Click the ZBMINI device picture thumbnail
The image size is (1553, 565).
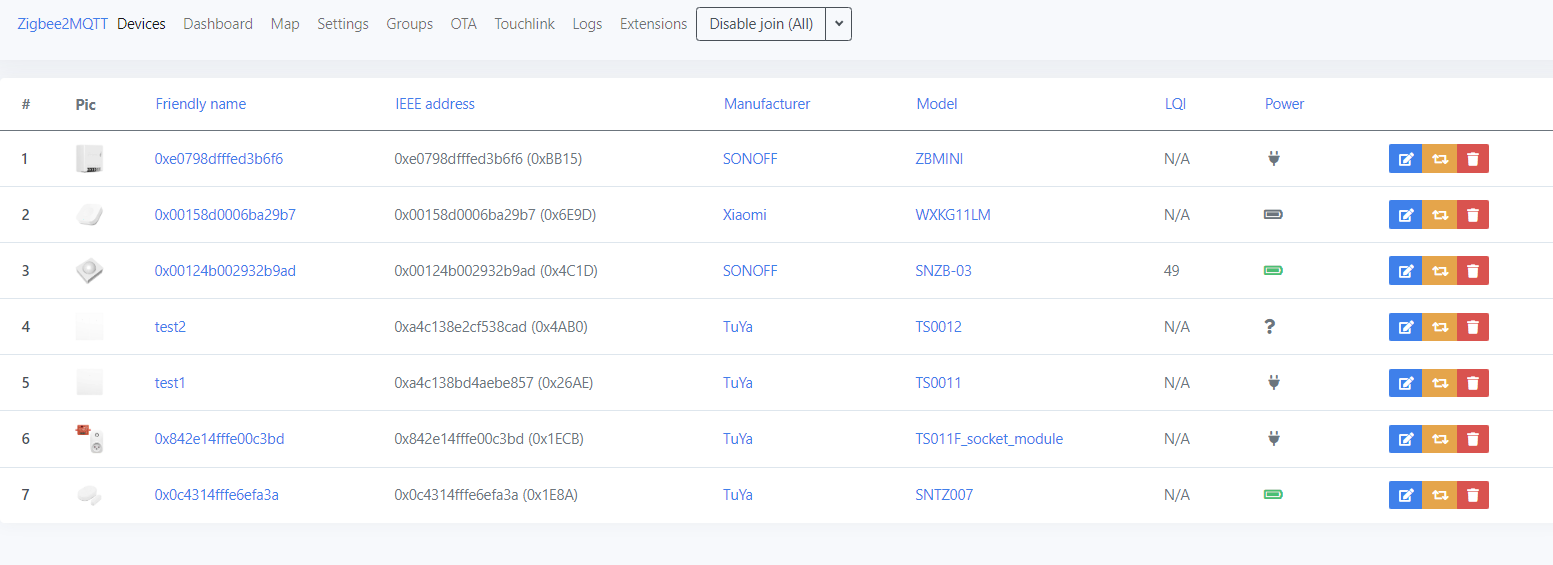click(89, 159)
